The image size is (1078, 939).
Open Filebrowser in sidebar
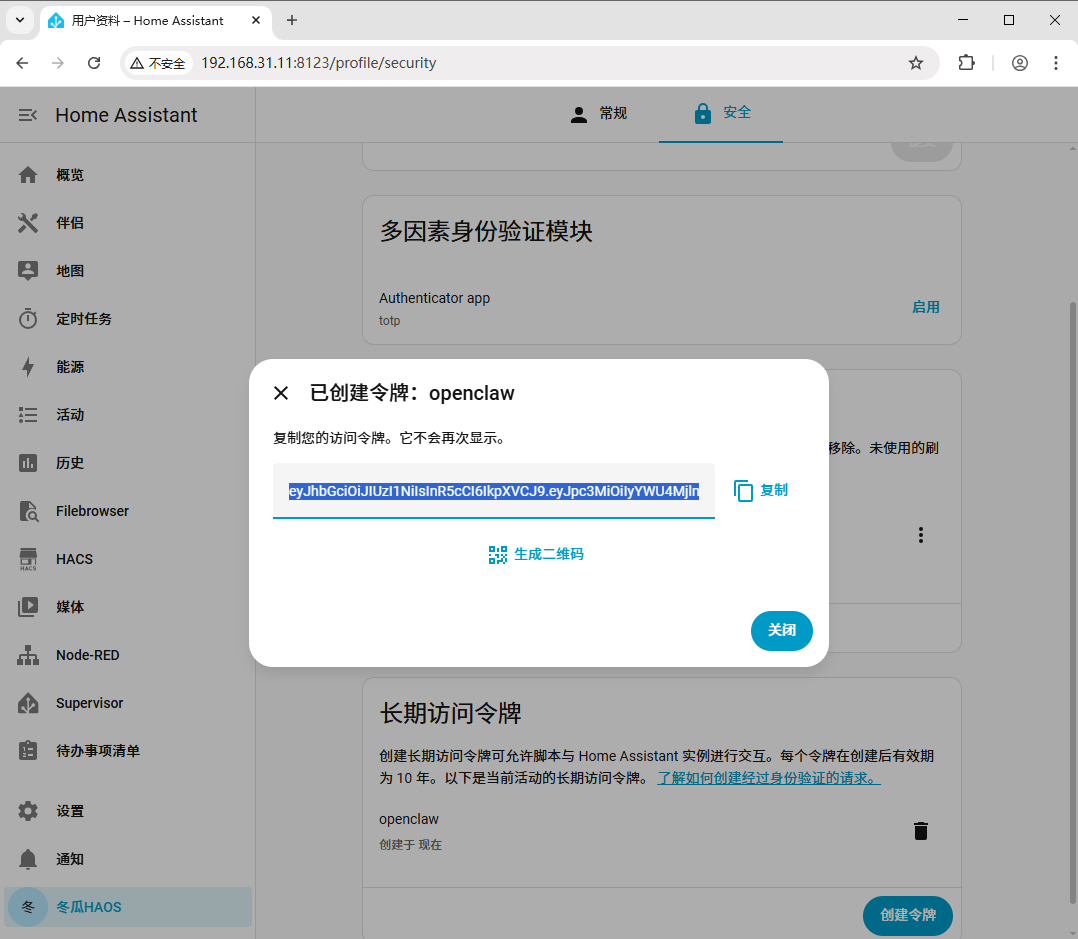[x=128, y=511]
